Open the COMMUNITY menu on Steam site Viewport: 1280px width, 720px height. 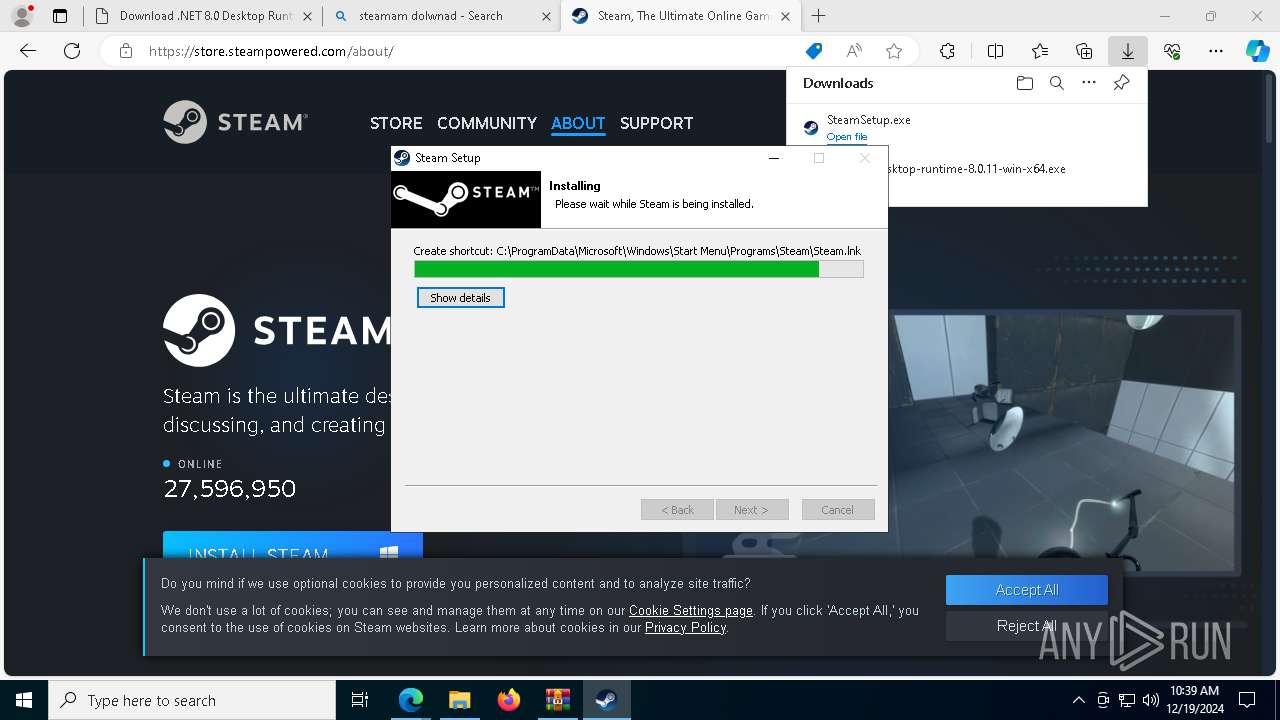(x=487, y=123)
